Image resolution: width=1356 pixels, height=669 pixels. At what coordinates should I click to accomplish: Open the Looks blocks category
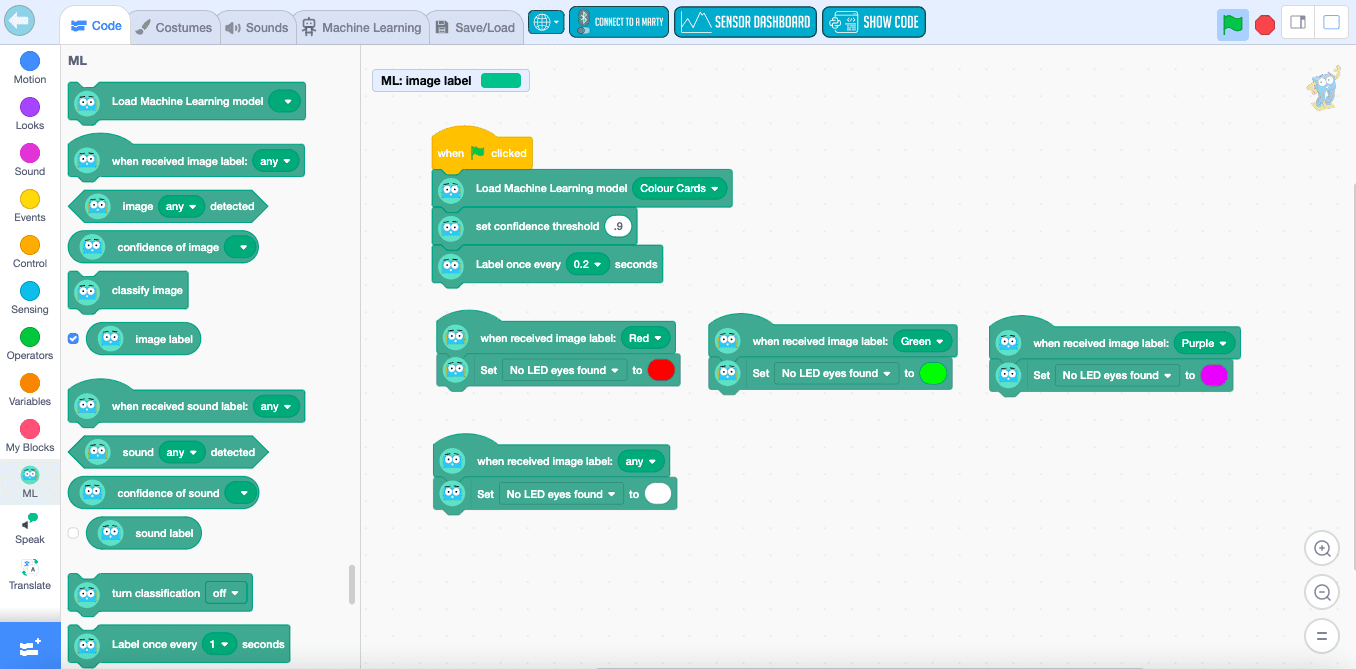click(x=30, y=114)
